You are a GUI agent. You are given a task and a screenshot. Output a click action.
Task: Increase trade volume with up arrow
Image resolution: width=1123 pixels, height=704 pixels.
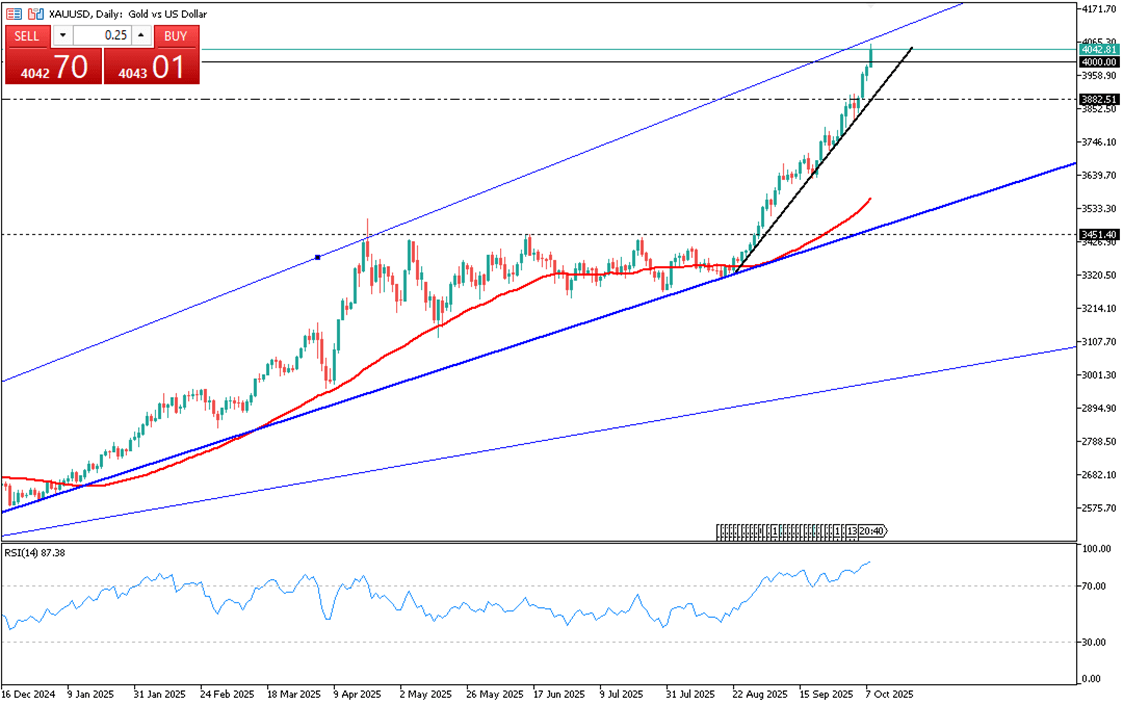pos(141,36)
